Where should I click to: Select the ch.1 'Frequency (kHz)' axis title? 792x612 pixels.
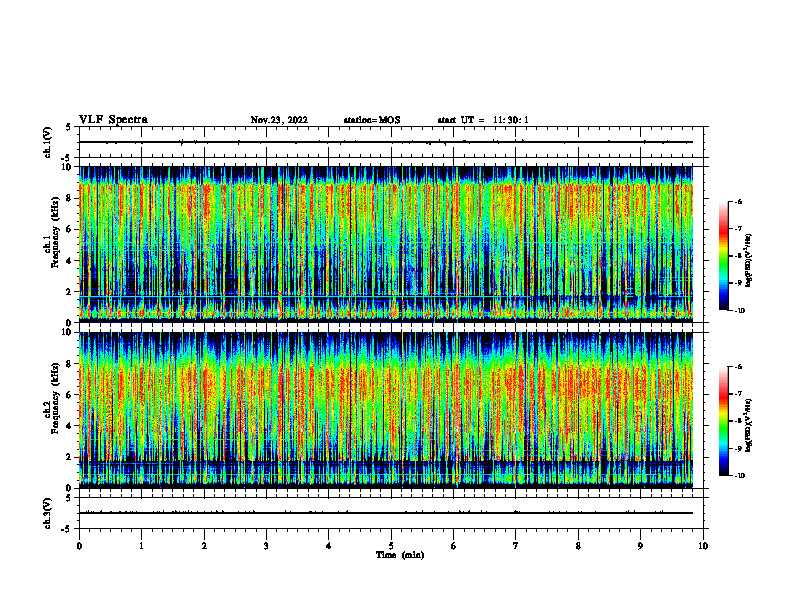point(55,232)
